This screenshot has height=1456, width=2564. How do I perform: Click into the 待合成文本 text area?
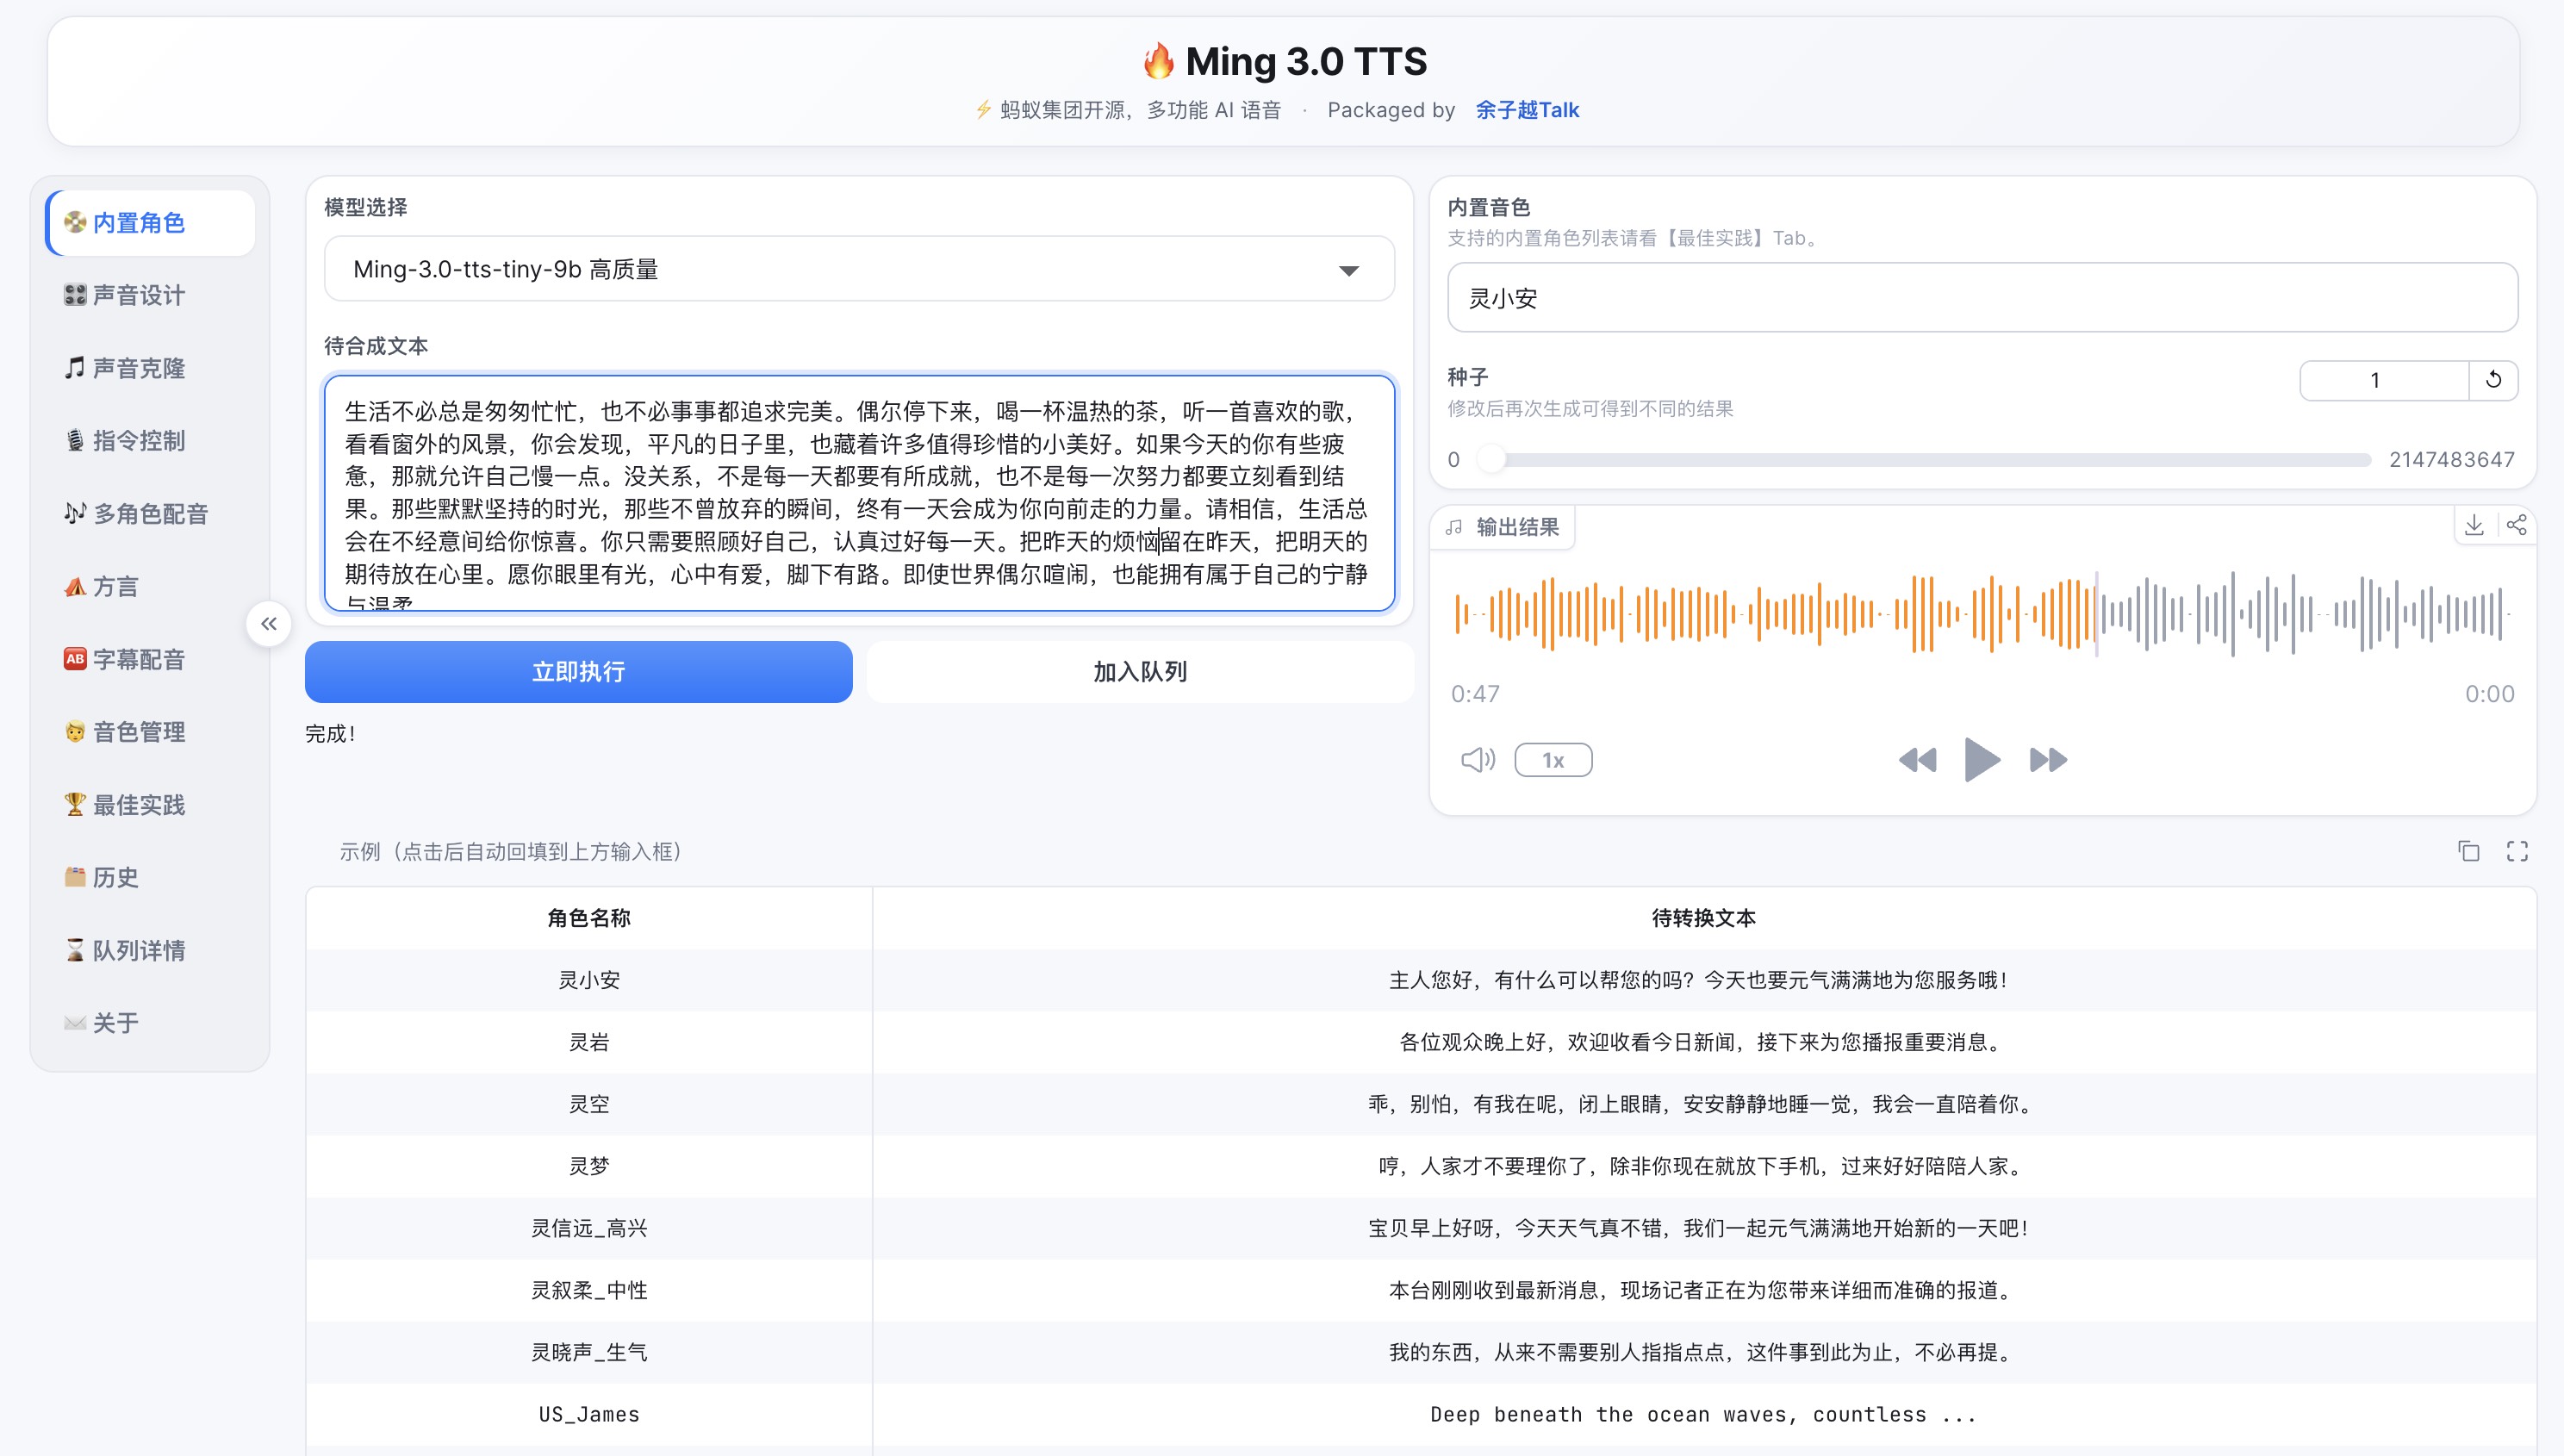859,493
